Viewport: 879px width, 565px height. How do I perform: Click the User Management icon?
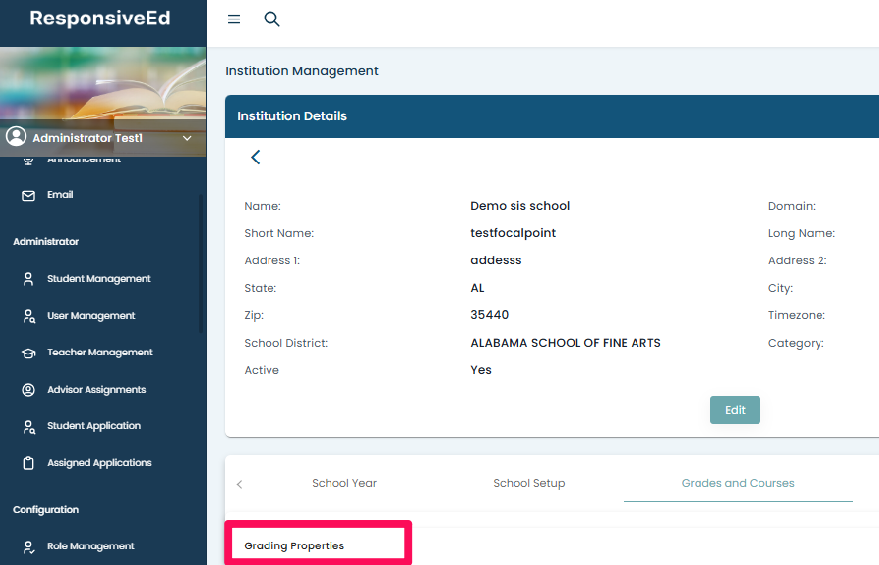[x=28, y=316]
